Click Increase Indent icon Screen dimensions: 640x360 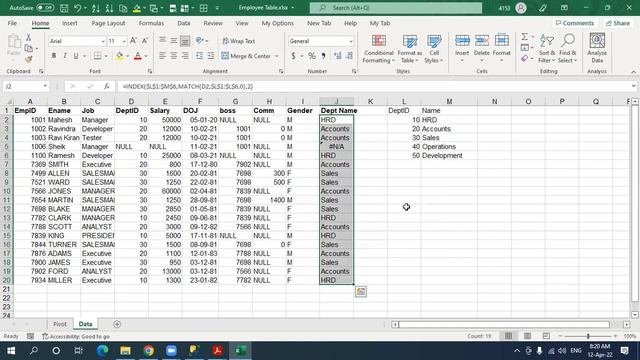click(x=211, y=56)
